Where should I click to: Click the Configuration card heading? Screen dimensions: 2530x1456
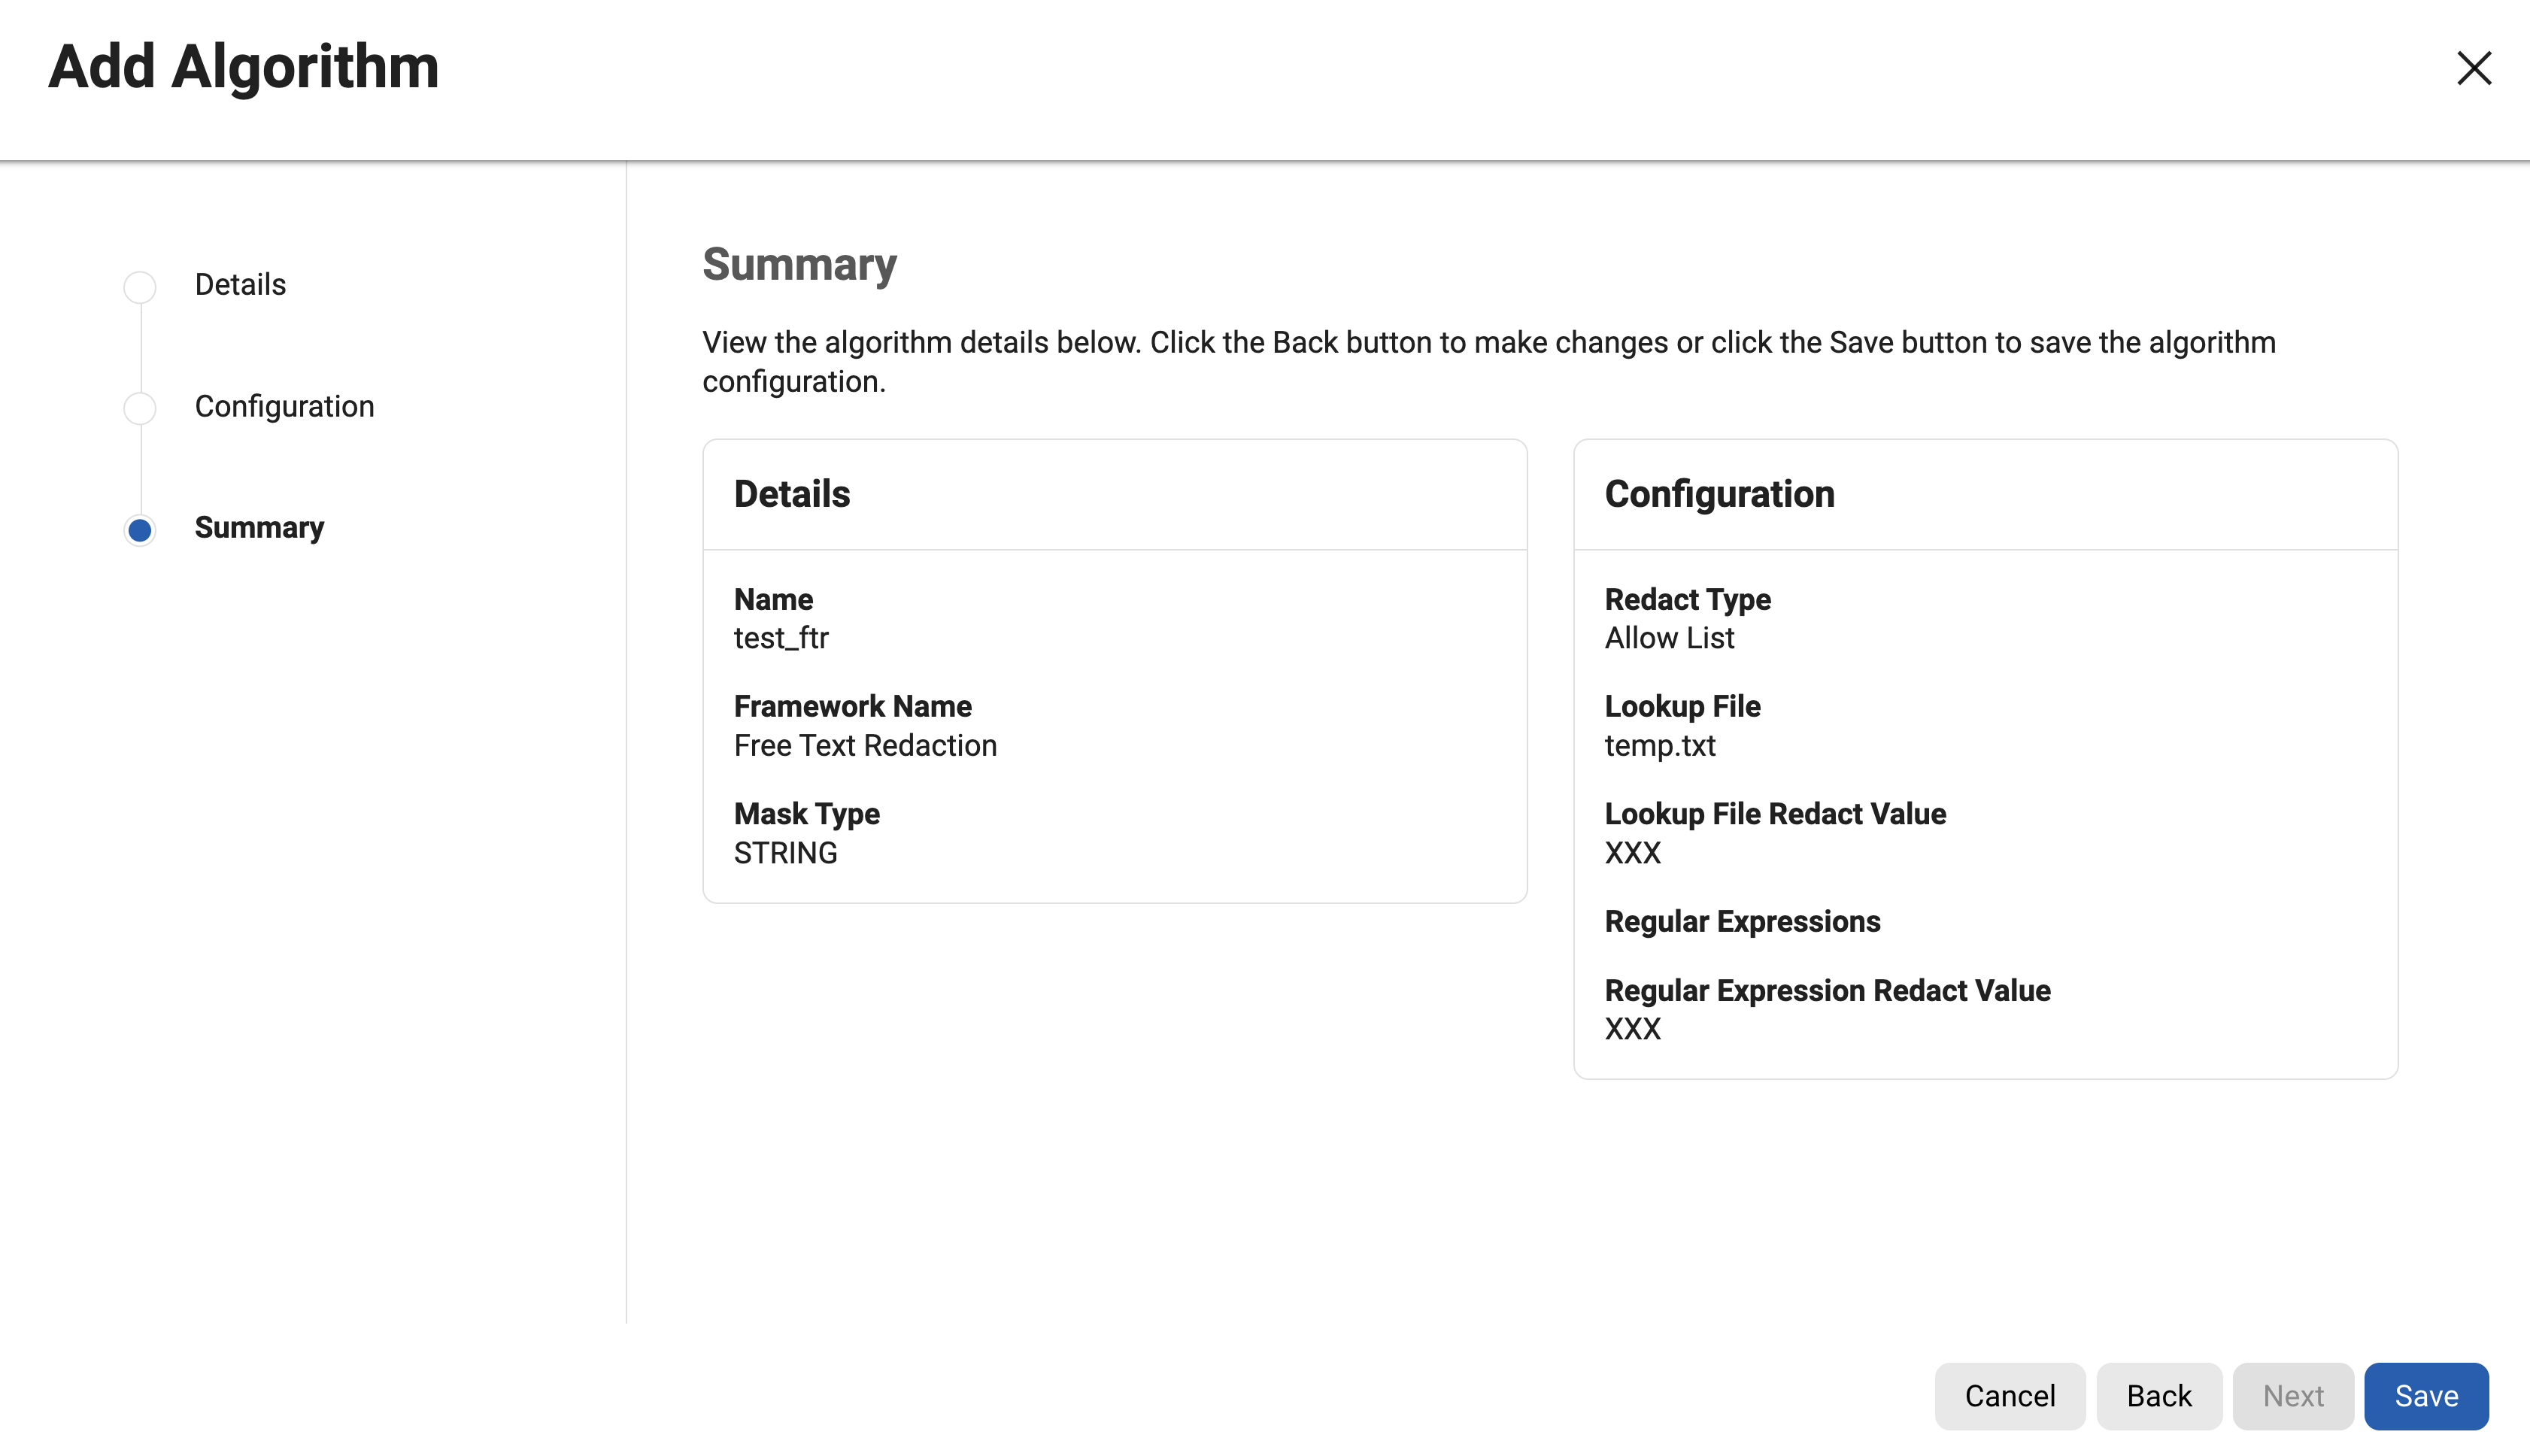click(1719, 494)
